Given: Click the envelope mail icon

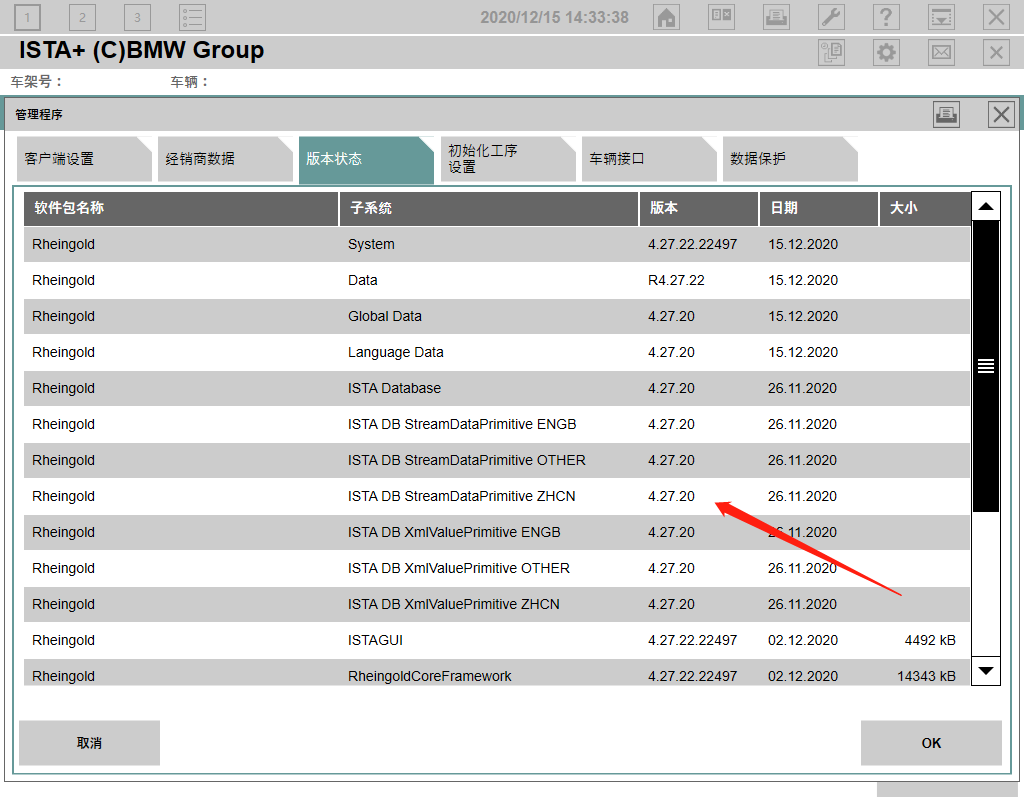Looking at the screenshot, I should pyautogui.click(x=941, y=52).
